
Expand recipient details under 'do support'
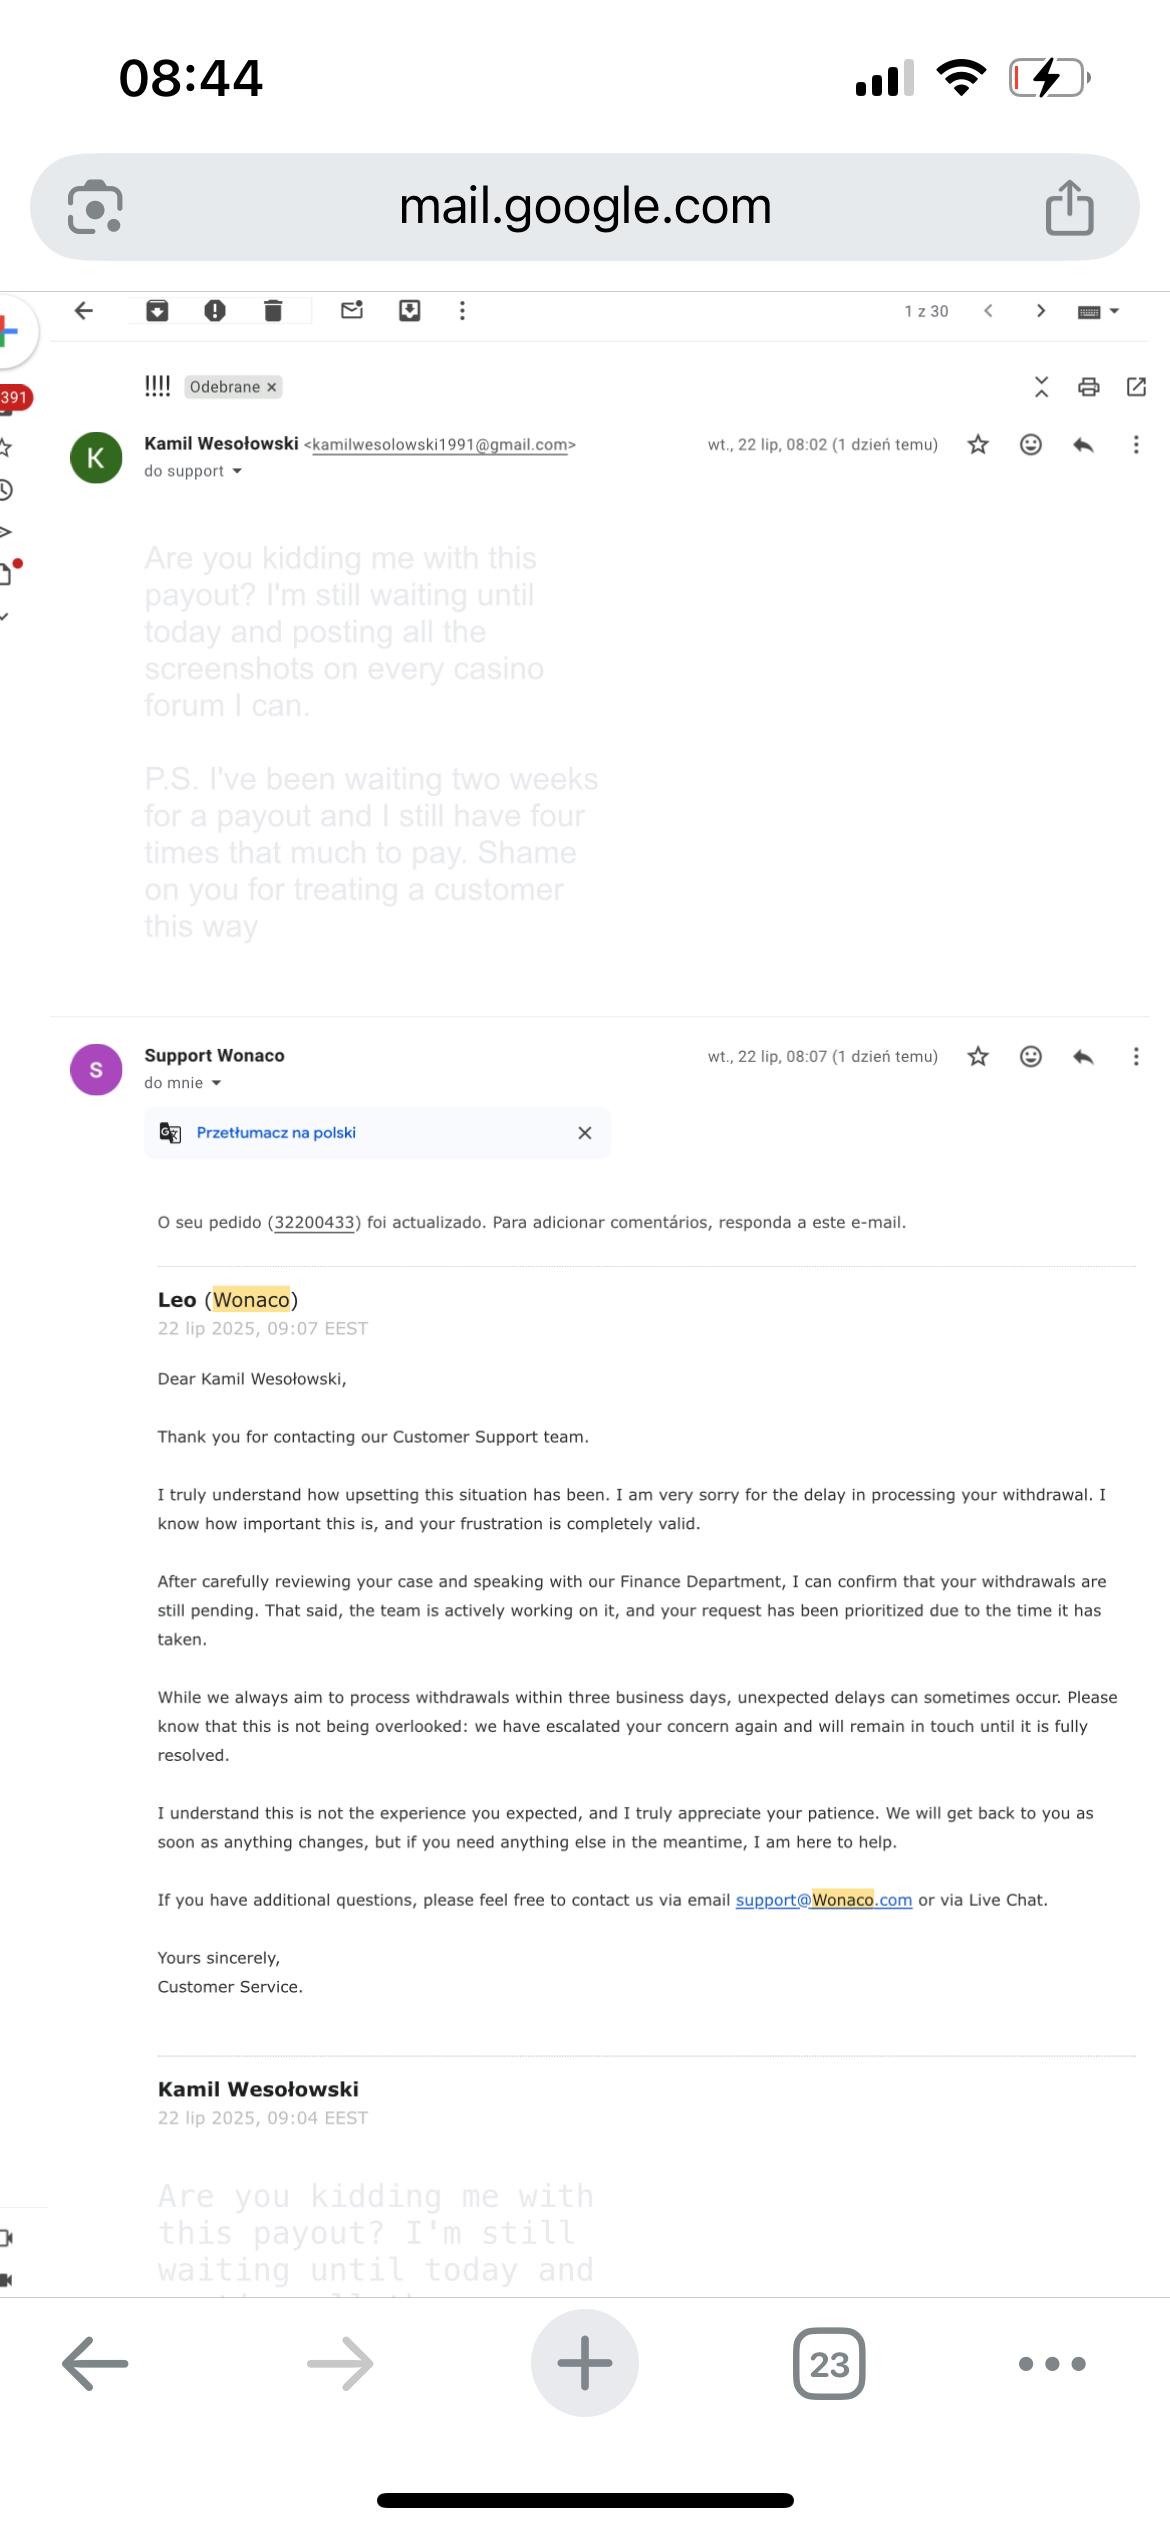click(237, 471)
